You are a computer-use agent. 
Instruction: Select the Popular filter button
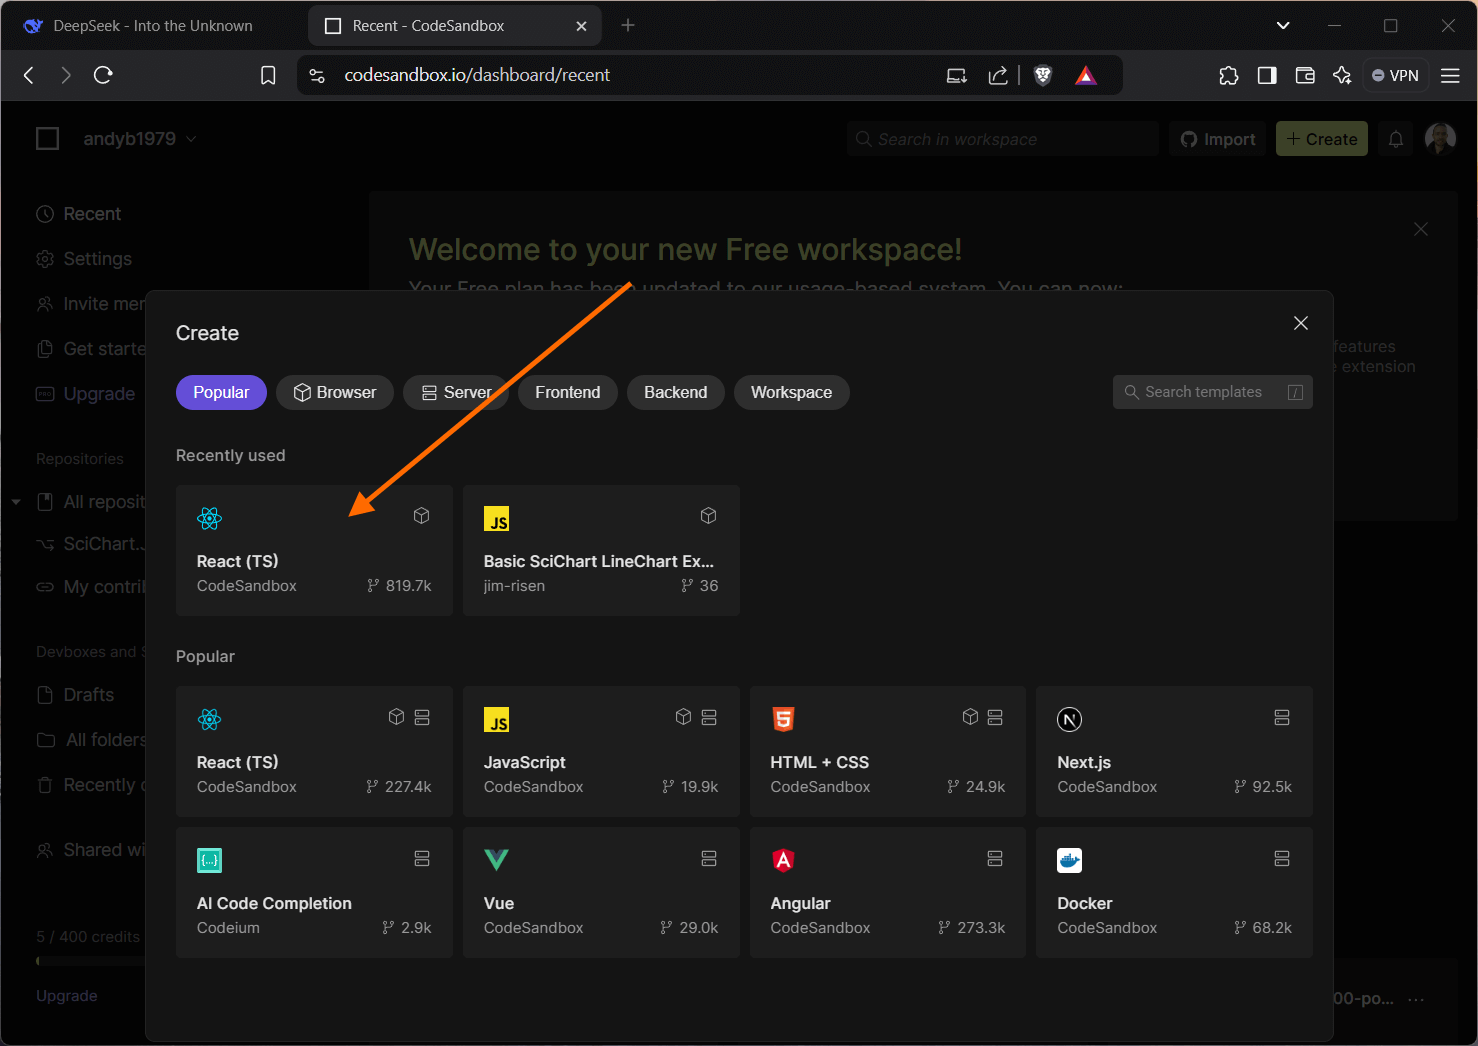pyautogui.click(x=221, y=392)
